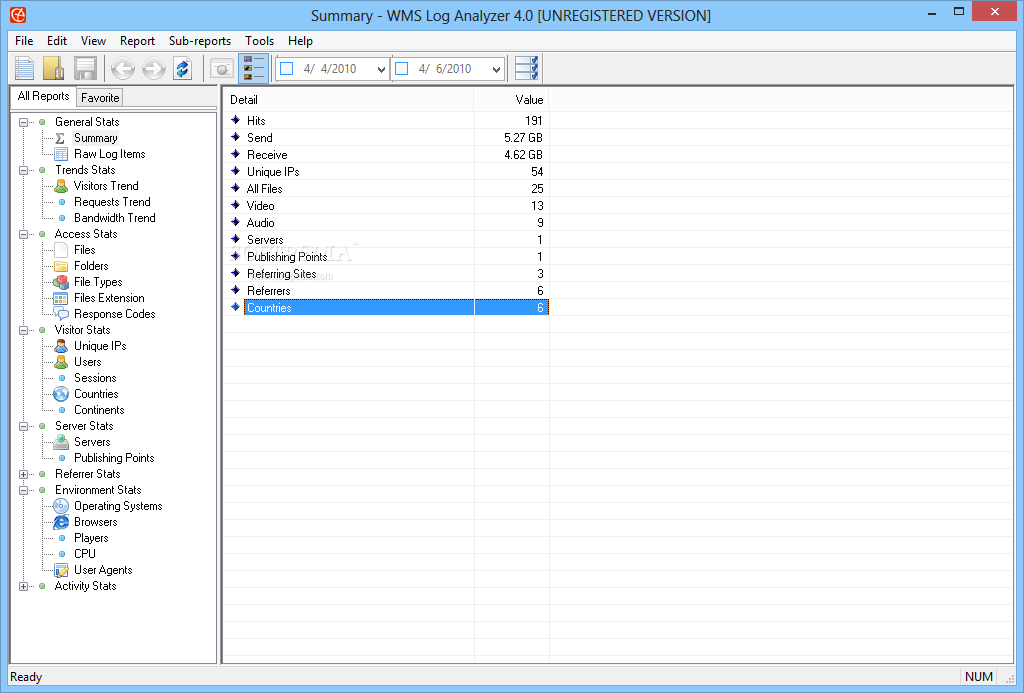Image resolution: width=1024 pixels, height=693 pixels.
Task: Click the Raw Log Items table icon
Action: tap(61, 154)
